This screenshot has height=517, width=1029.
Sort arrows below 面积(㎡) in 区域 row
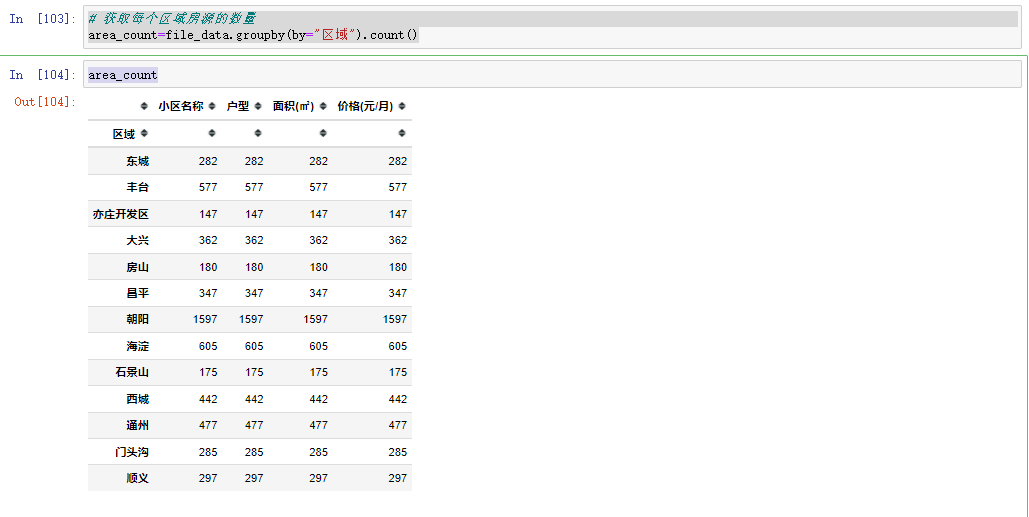323,133
